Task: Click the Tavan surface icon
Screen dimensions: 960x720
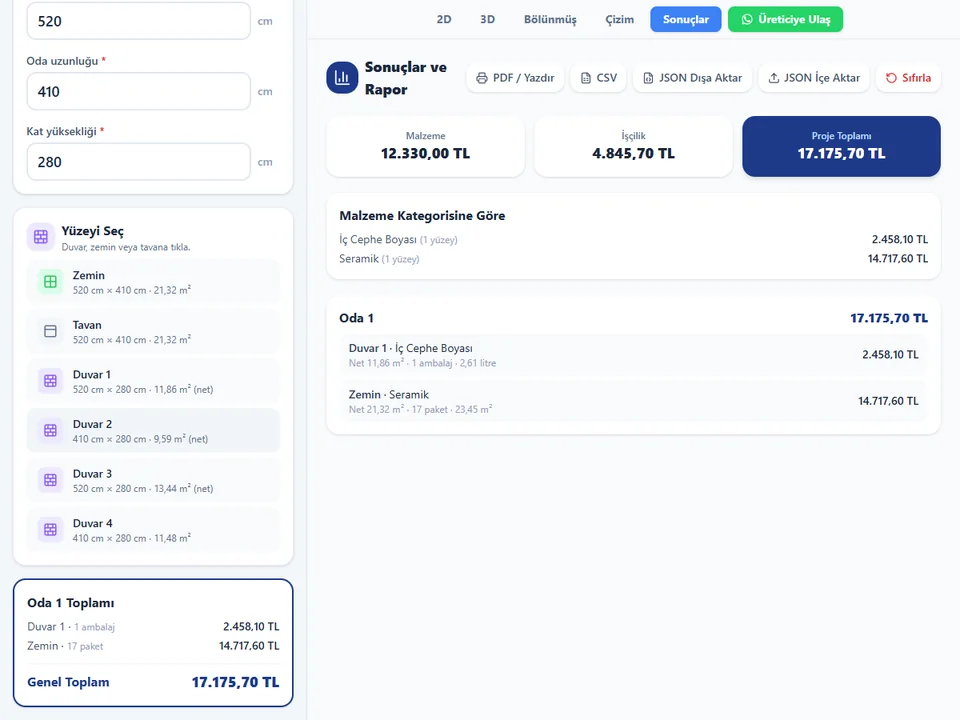Action: [50, 331]
